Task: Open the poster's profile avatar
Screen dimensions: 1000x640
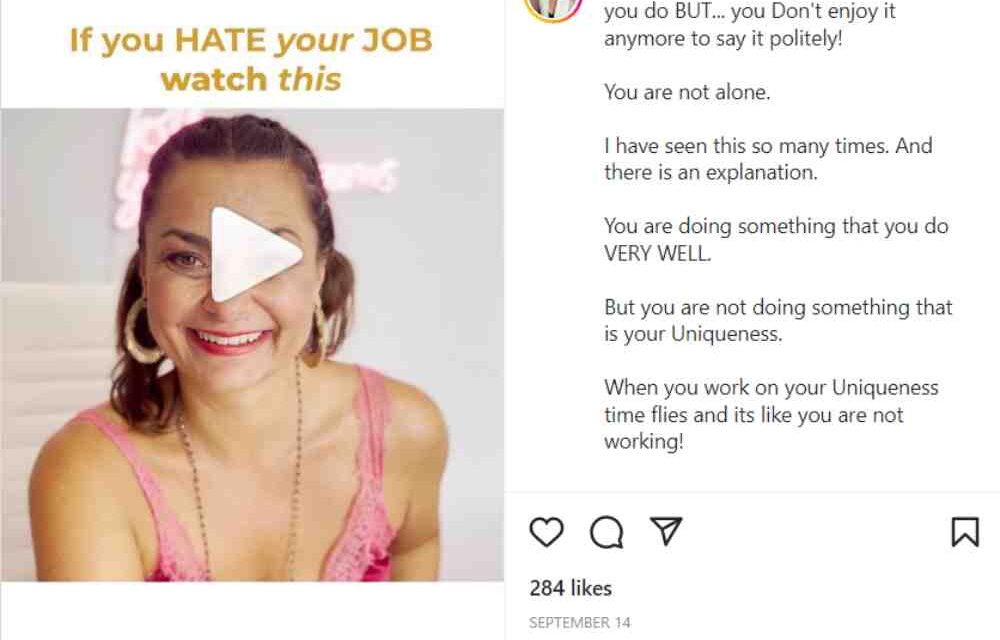Action: coord(554,10)
